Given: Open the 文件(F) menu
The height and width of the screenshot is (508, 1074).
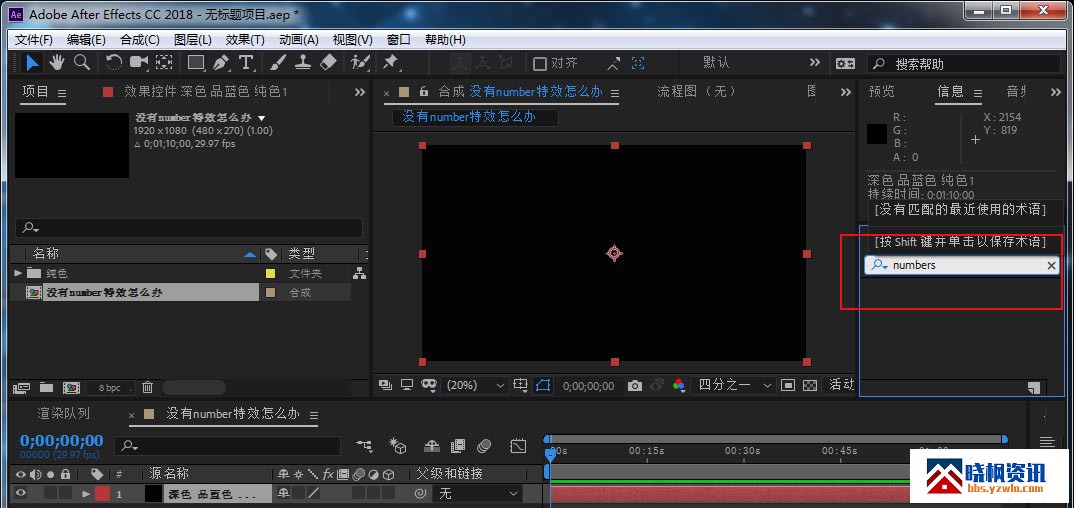Looking at the screenshot, I should point(34,40).
